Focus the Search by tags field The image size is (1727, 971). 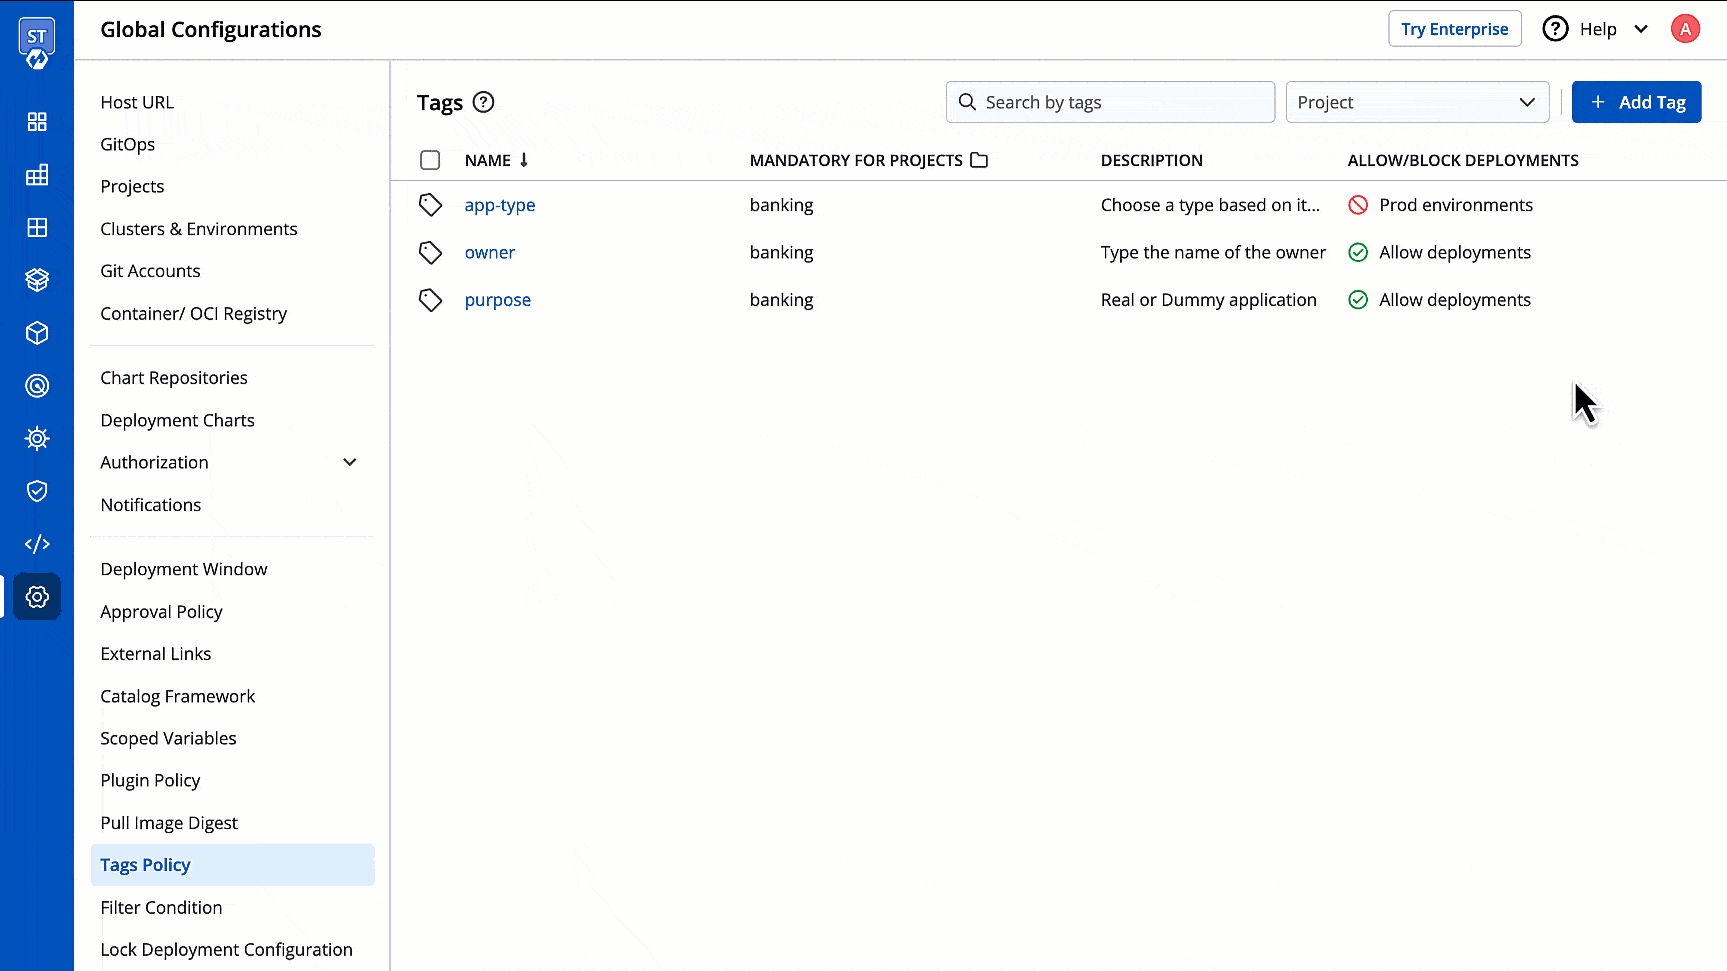[1110, 102]
